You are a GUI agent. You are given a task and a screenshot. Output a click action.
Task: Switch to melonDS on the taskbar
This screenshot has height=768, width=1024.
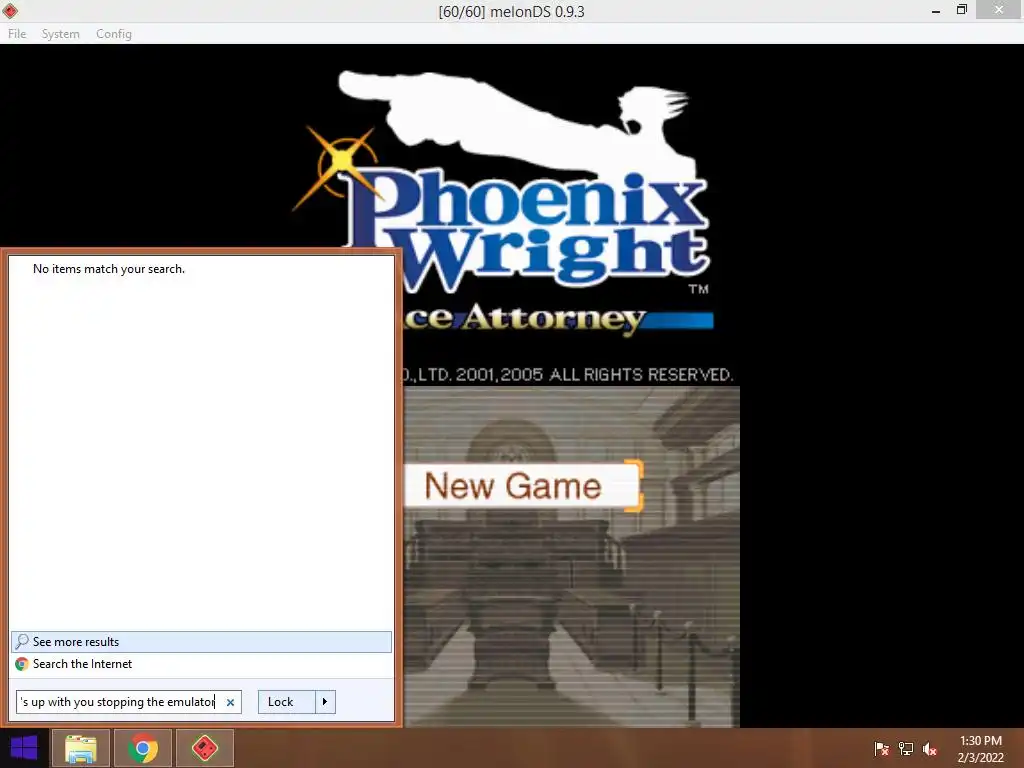tap(205, 748)
